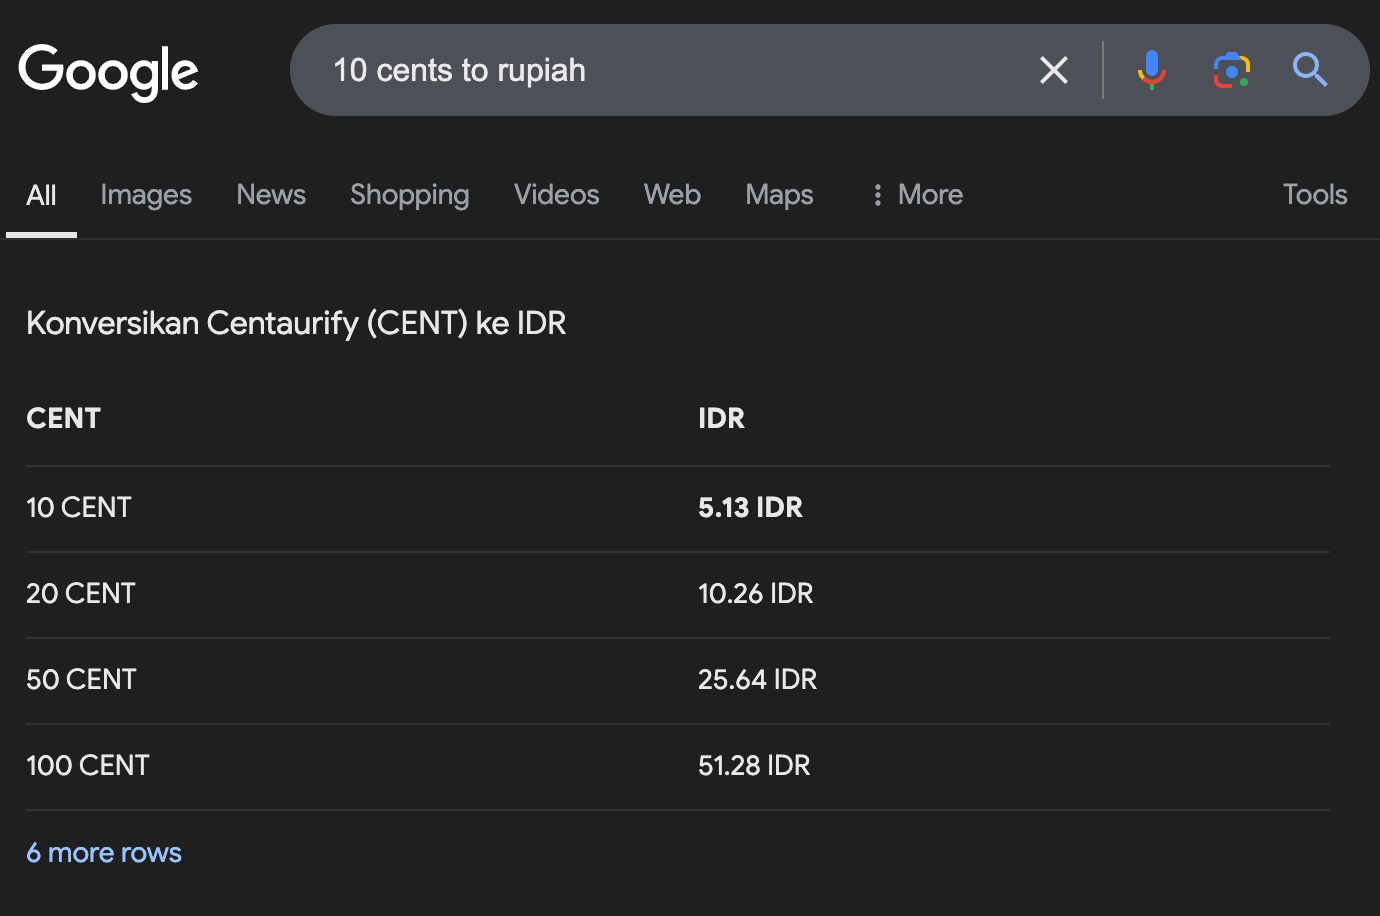1380x916 pixels.
Task: Switch to the Images tab
Action: point(146,195)
